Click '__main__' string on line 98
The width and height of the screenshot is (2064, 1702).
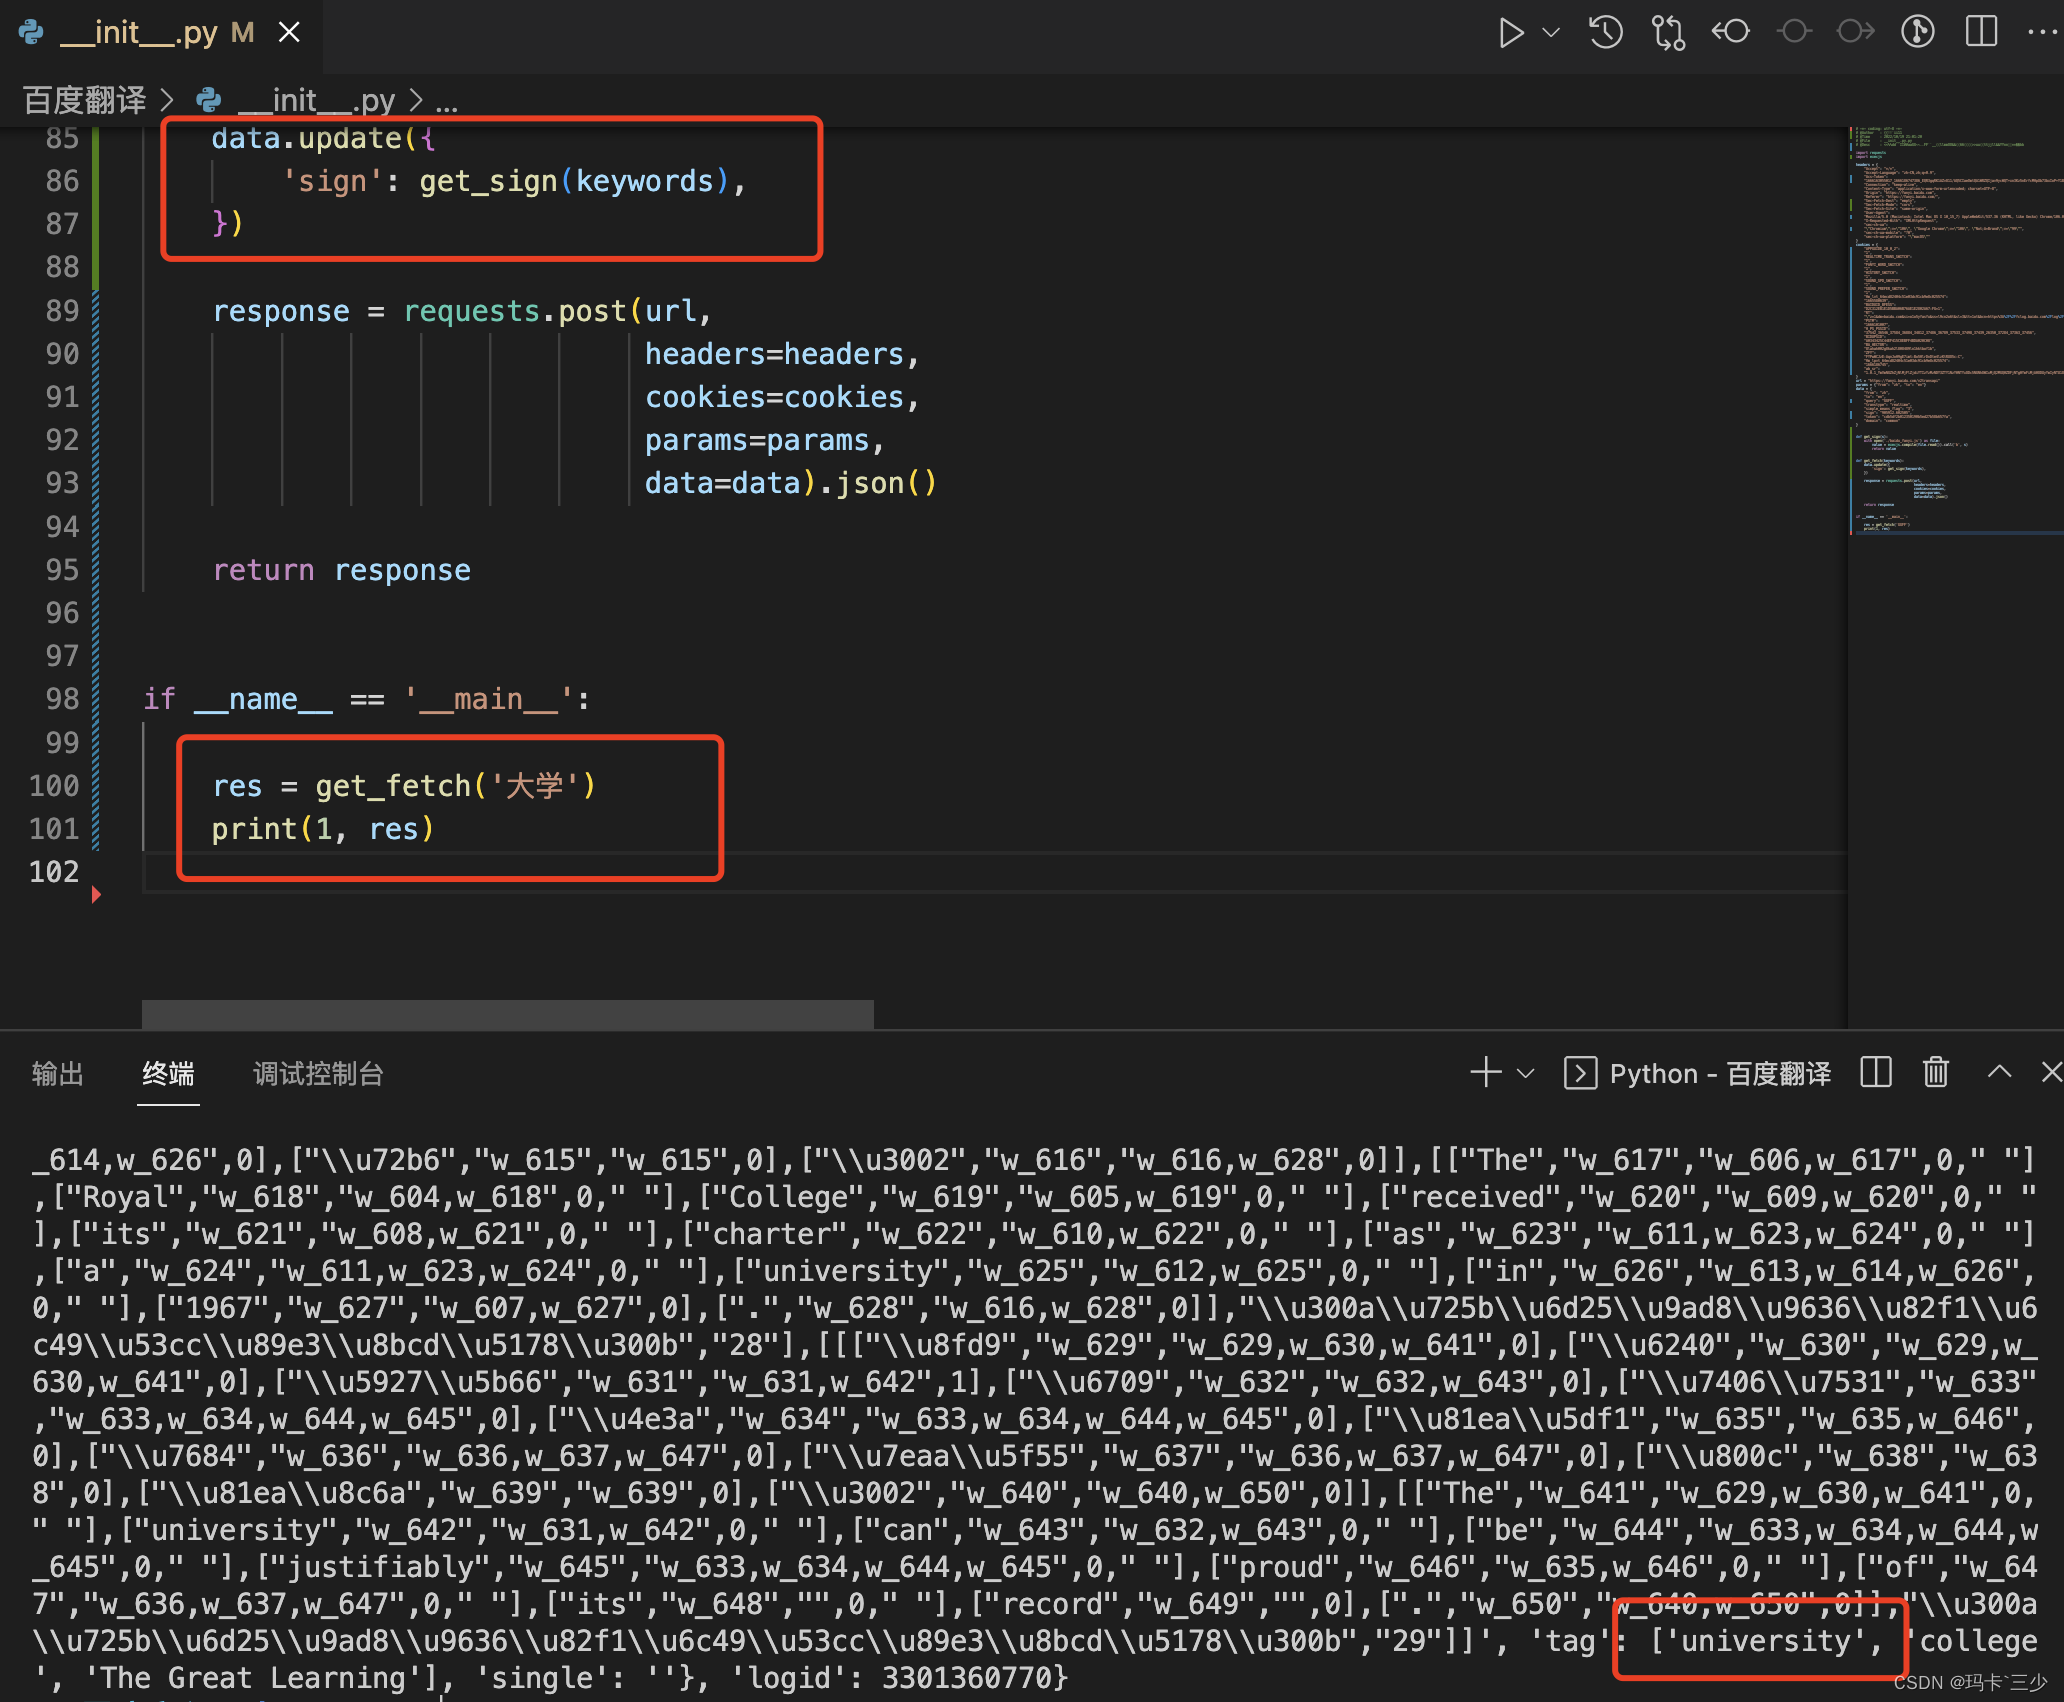point(489,698)
